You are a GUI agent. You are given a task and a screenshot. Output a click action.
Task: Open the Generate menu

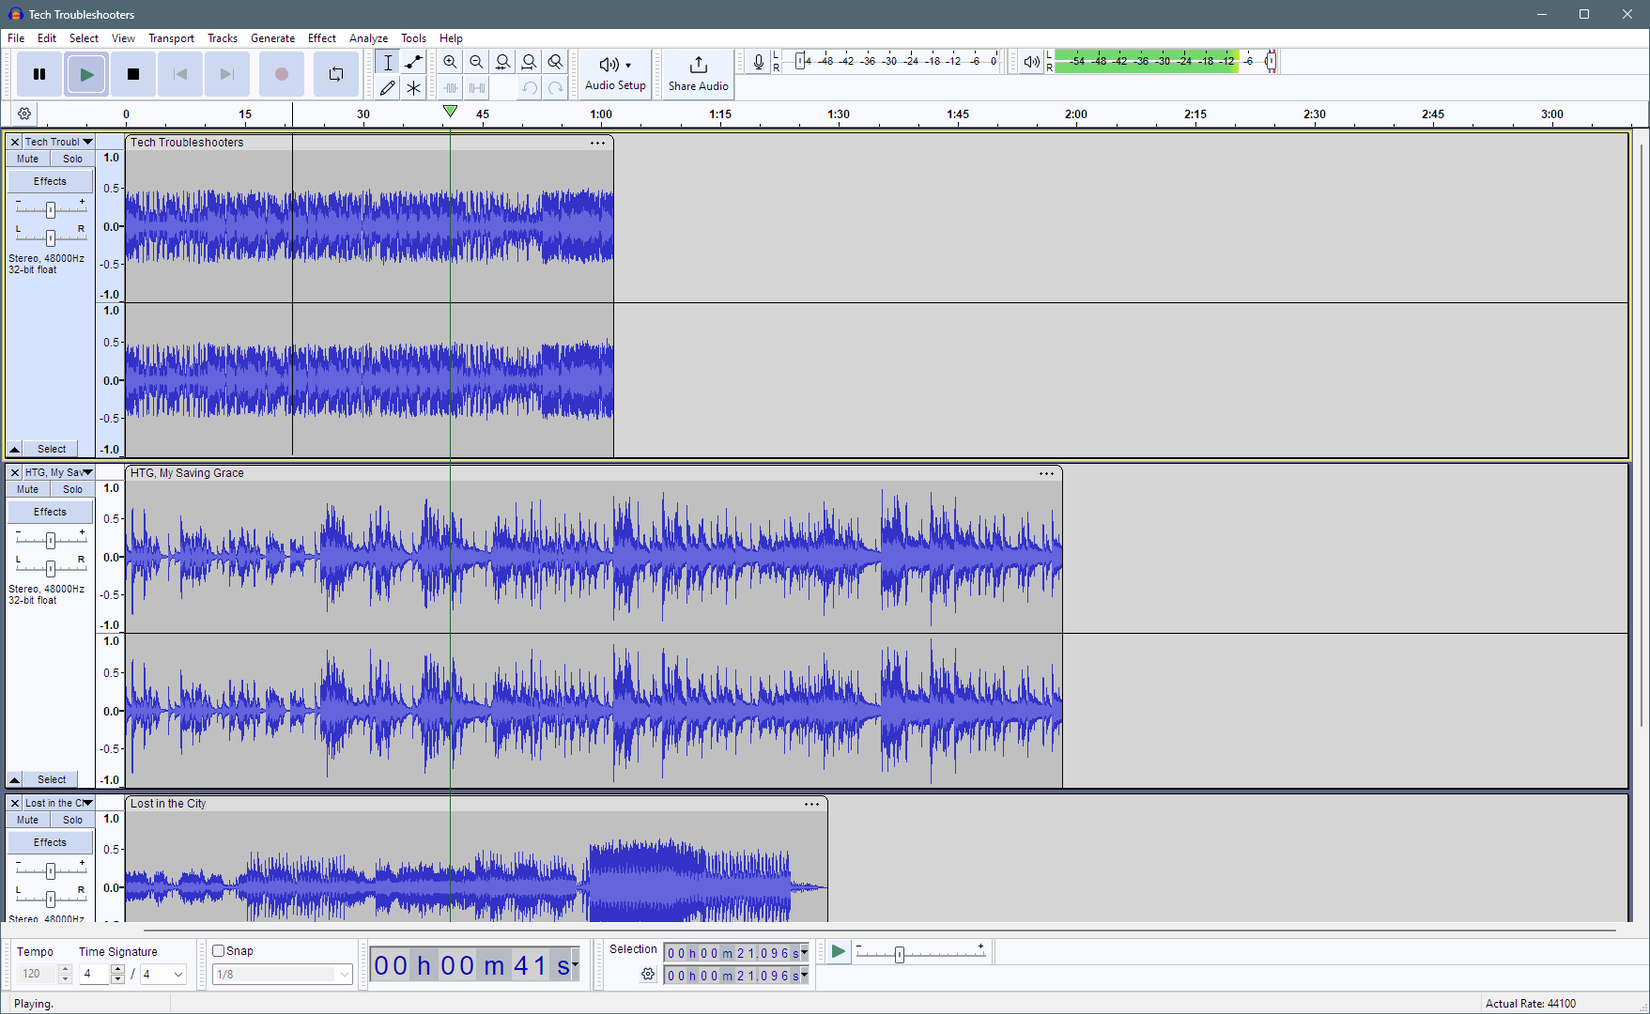click(x=273, y=38)
